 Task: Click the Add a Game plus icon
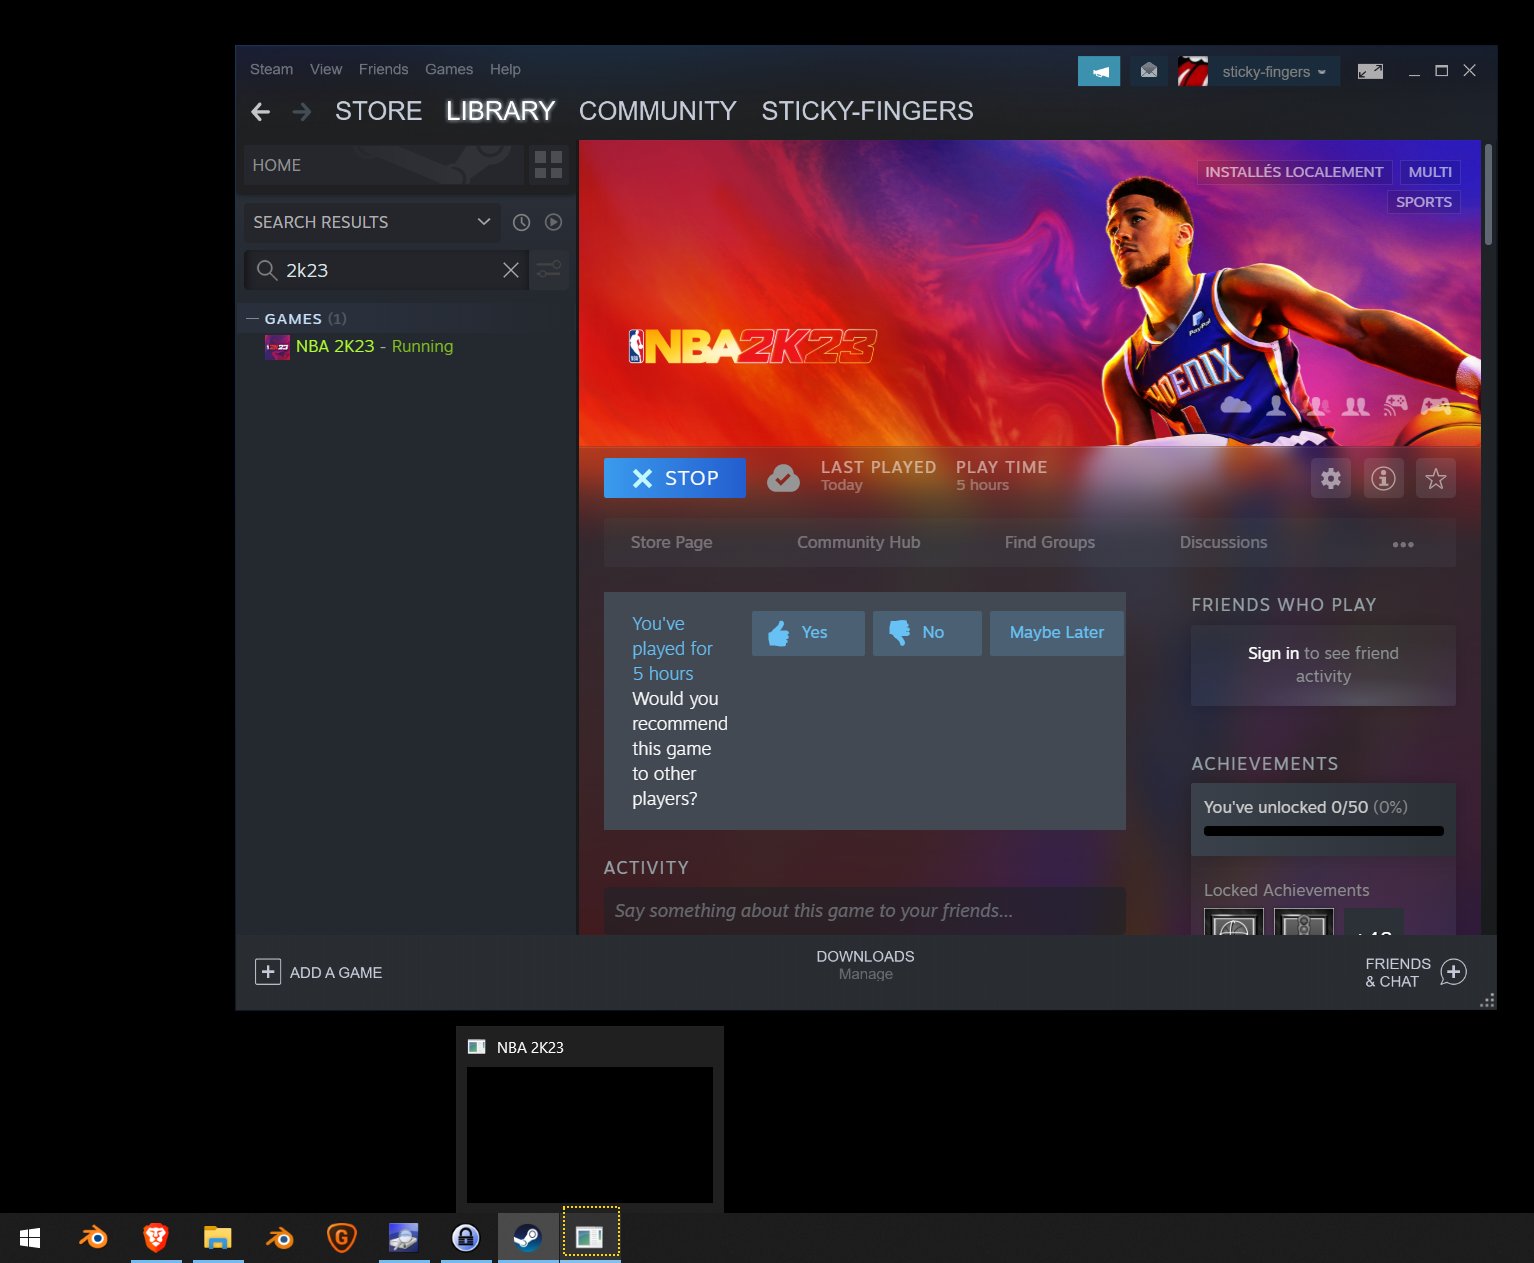[268, 972]
